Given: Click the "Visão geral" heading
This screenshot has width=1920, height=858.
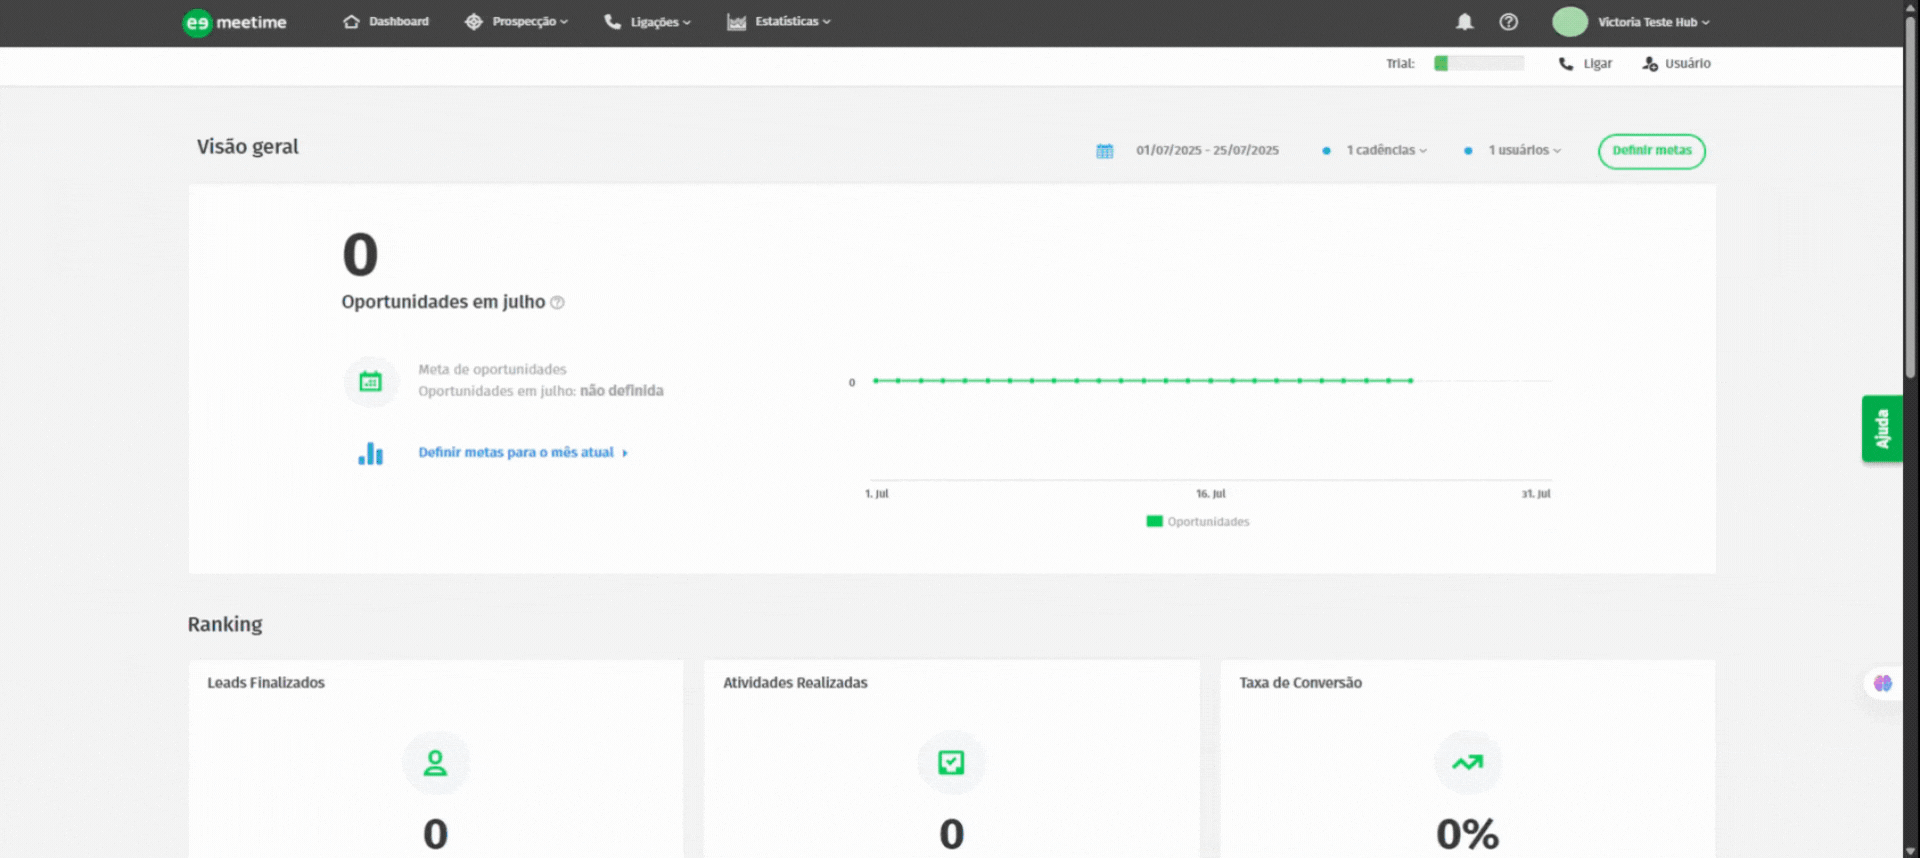Looking at the screenshot, I should (x=248, y=147).
